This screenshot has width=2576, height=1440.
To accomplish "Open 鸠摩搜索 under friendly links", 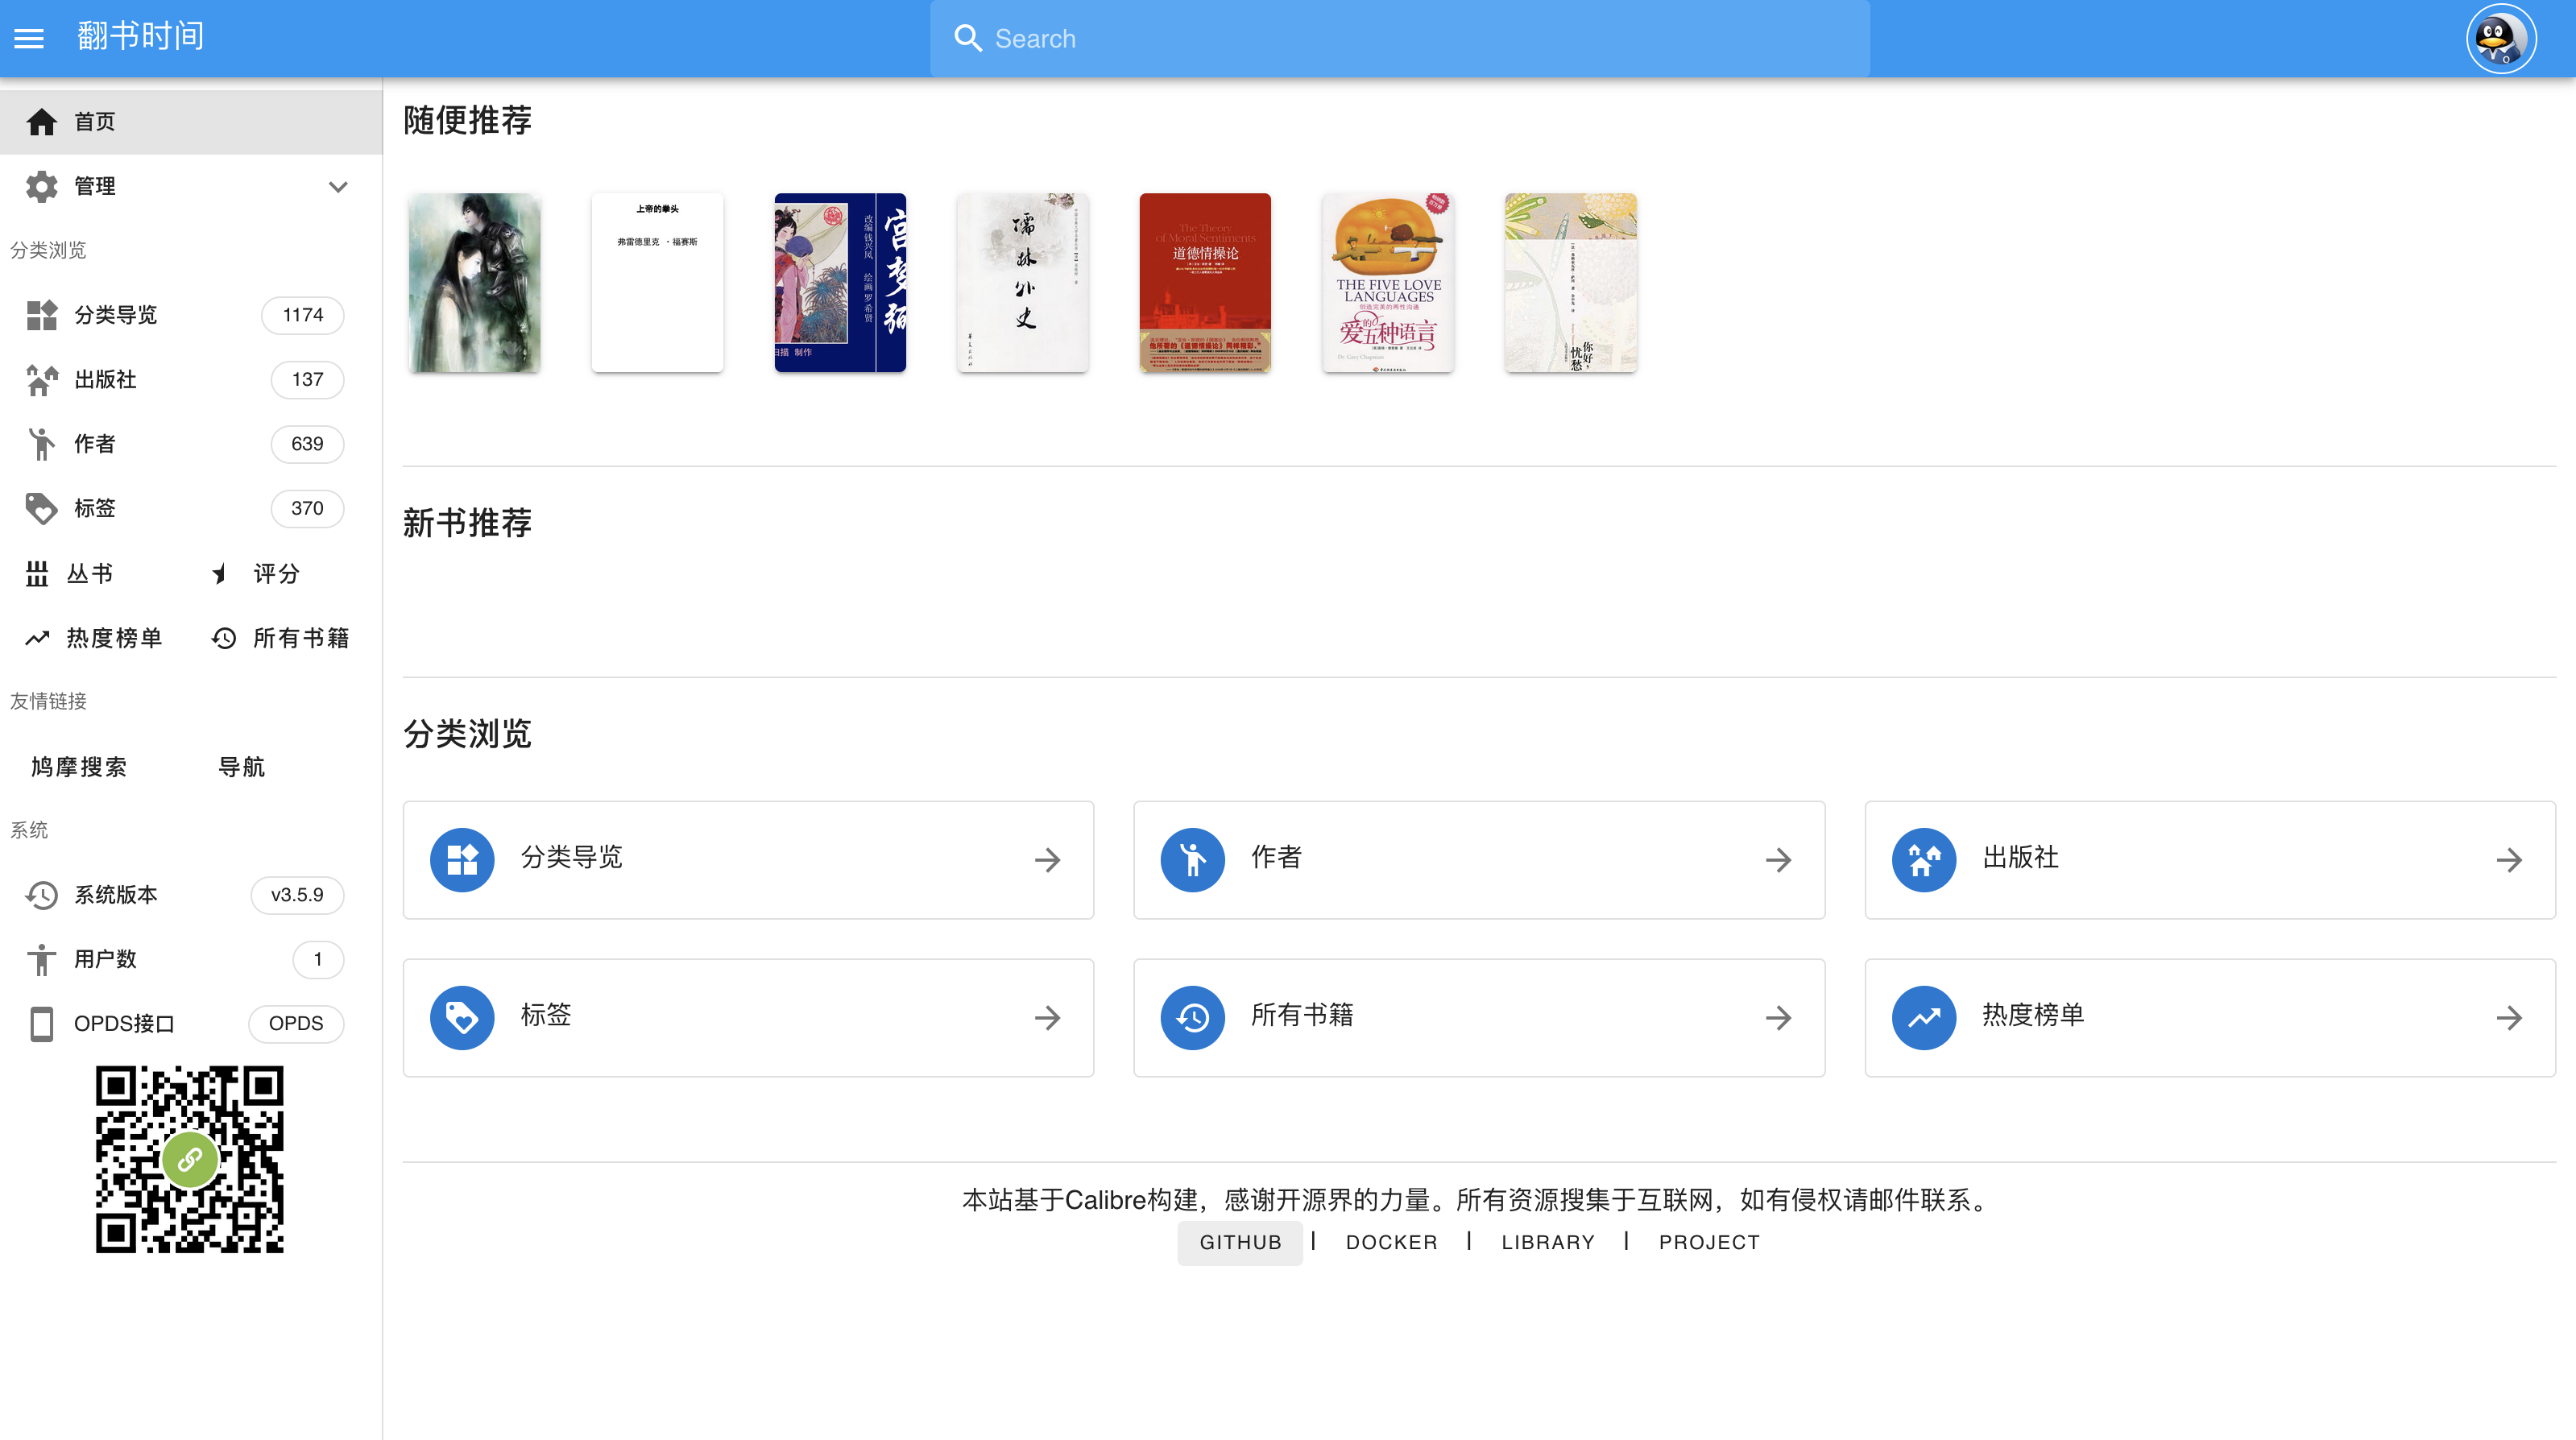I will tap(78, 767).
